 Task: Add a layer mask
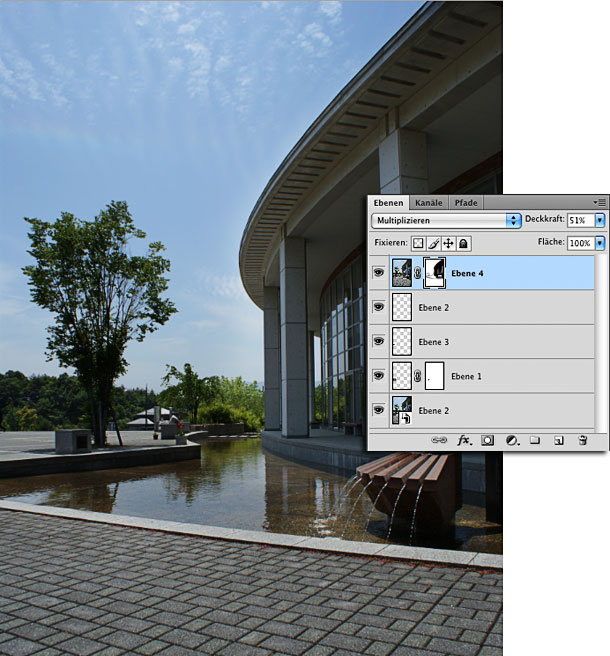(x=487, y=441)
